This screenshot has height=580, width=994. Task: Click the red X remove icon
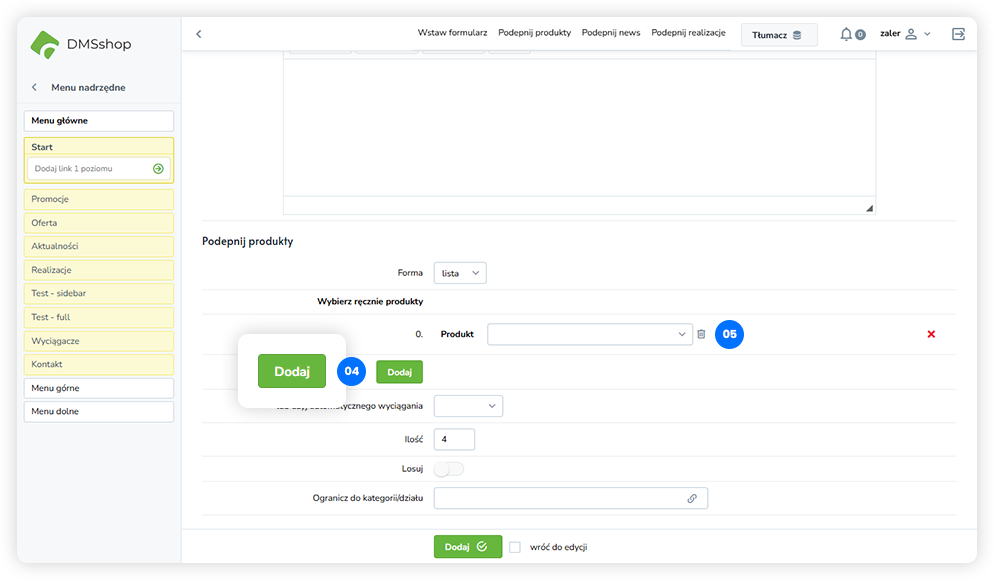click(x=931, y=334)
